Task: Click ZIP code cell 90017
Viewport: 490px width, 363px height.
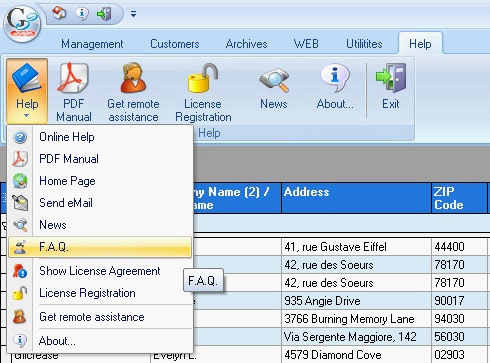Action: click(459, 301)
